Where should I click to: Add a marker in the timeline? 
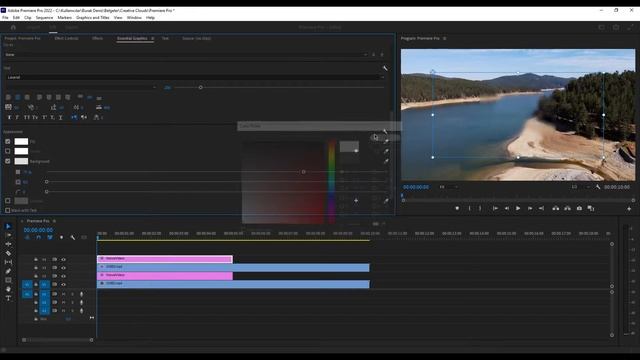click(x=61, y=238)
